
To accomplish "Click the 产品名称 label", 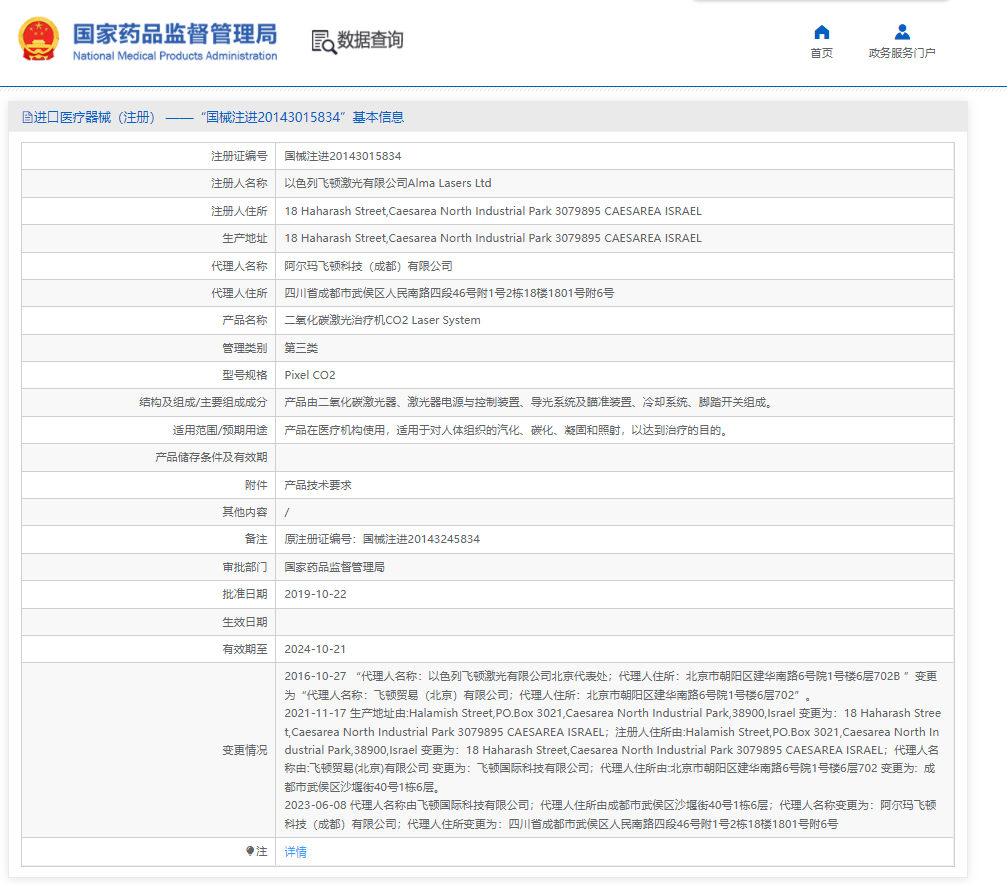I will click(245, 320).
